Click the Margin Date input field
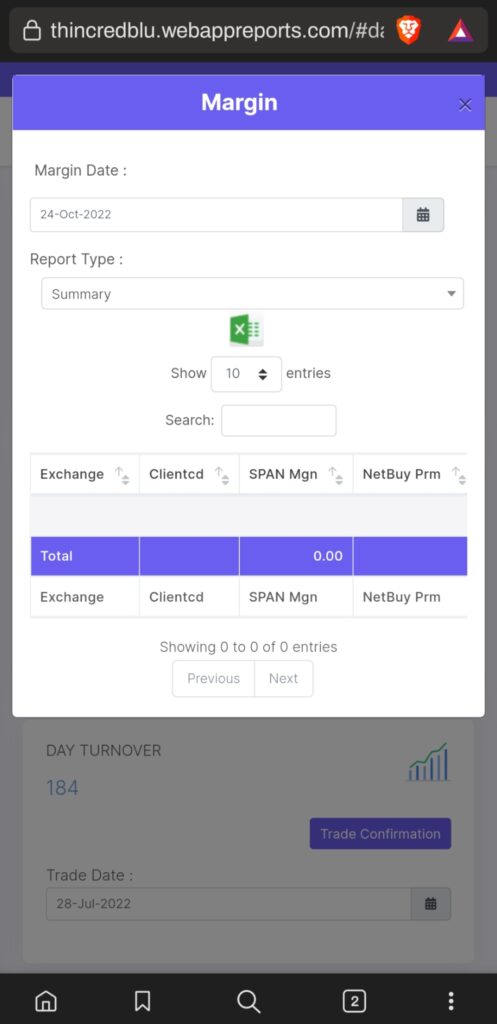This screenshot has width=497, height=1024. (216, 215)
